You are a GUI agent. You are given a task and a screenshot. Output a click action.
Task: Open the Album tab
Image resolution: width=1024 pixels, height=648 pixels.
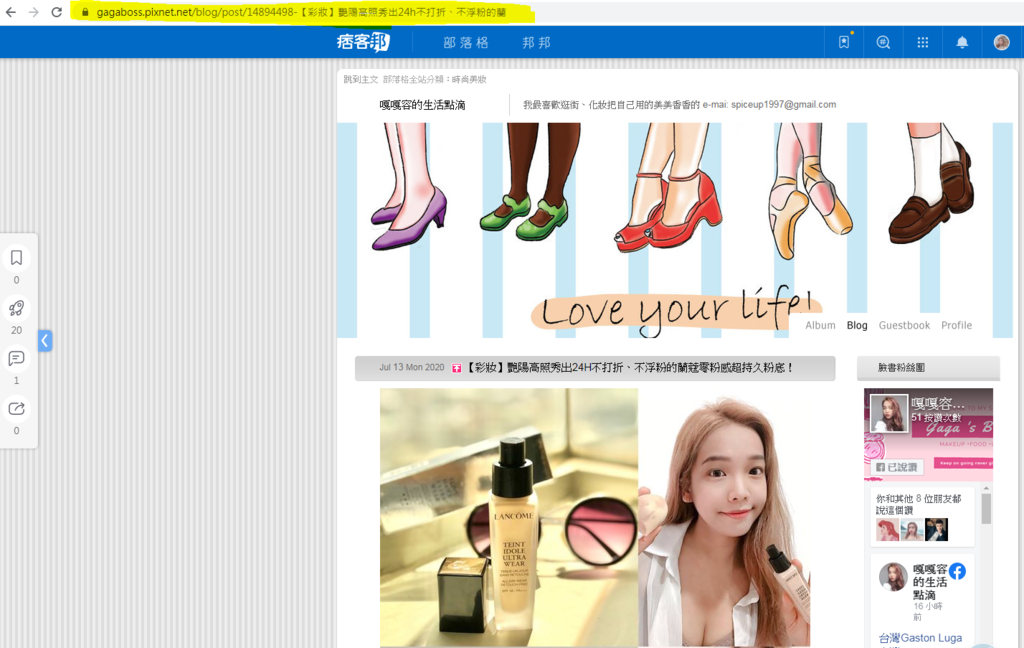[x=820, y=325]
